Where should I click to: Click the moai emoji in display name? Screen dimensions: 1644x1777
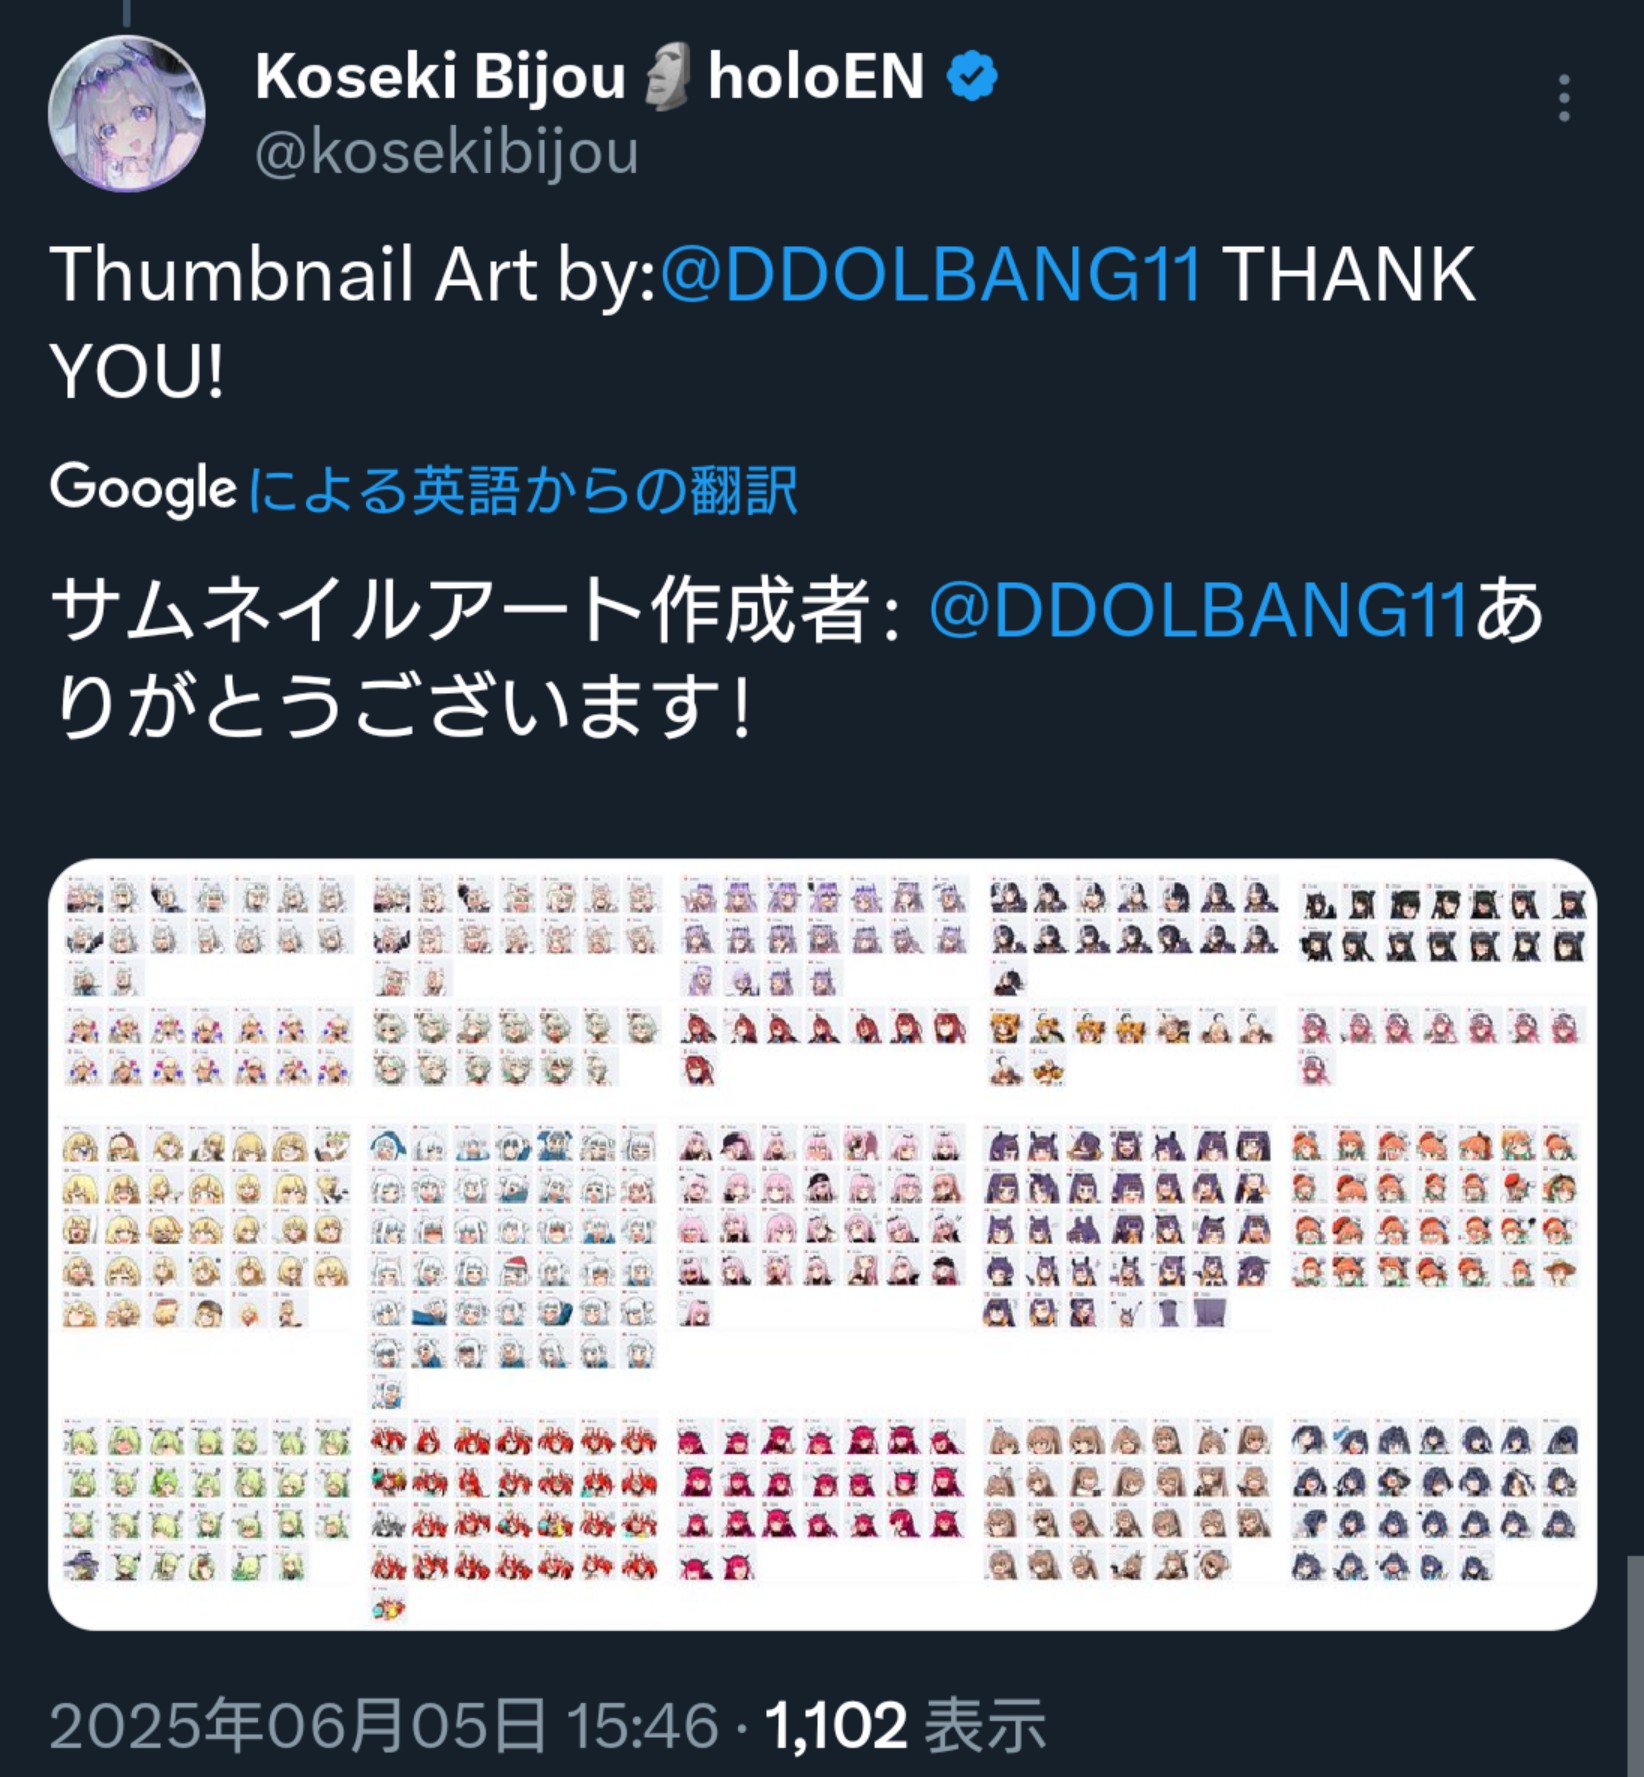click(666, 76)
